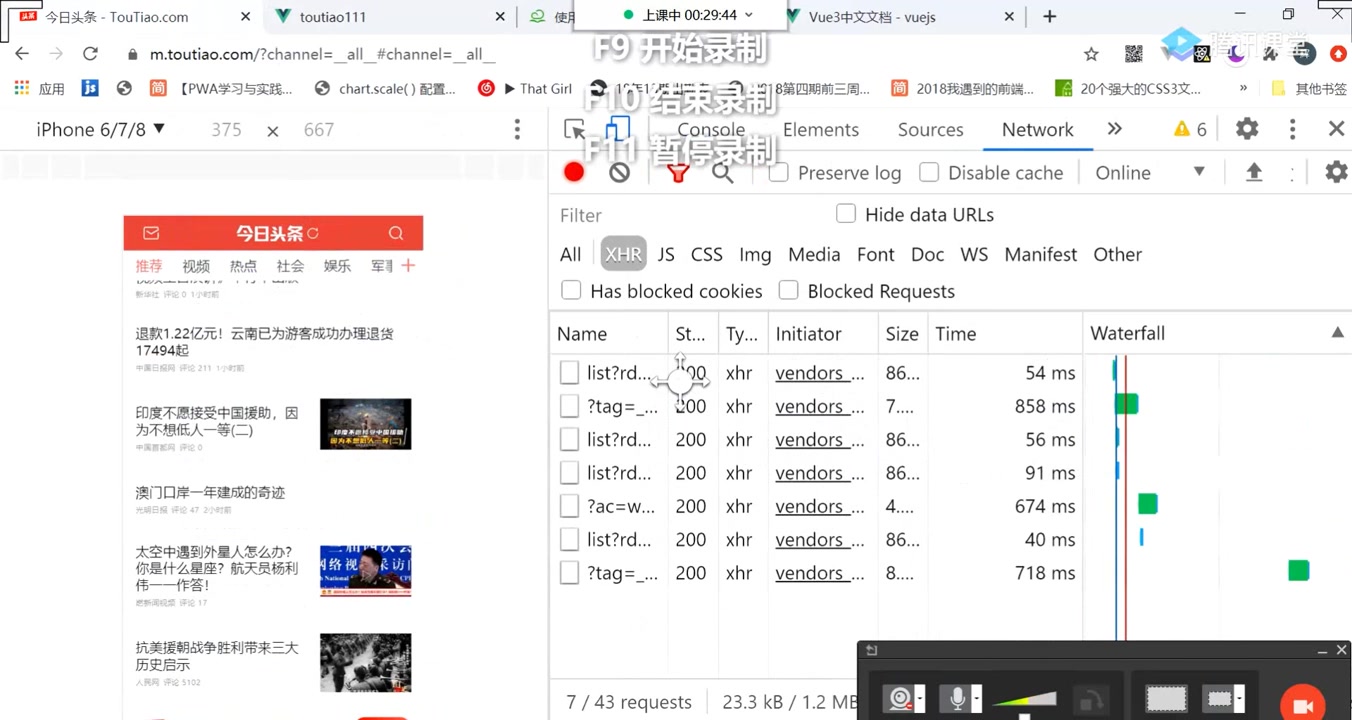This screenshot has width=1352, height=720.
Task: Check Has blocked cookies filter
Action: click(571, 290)
